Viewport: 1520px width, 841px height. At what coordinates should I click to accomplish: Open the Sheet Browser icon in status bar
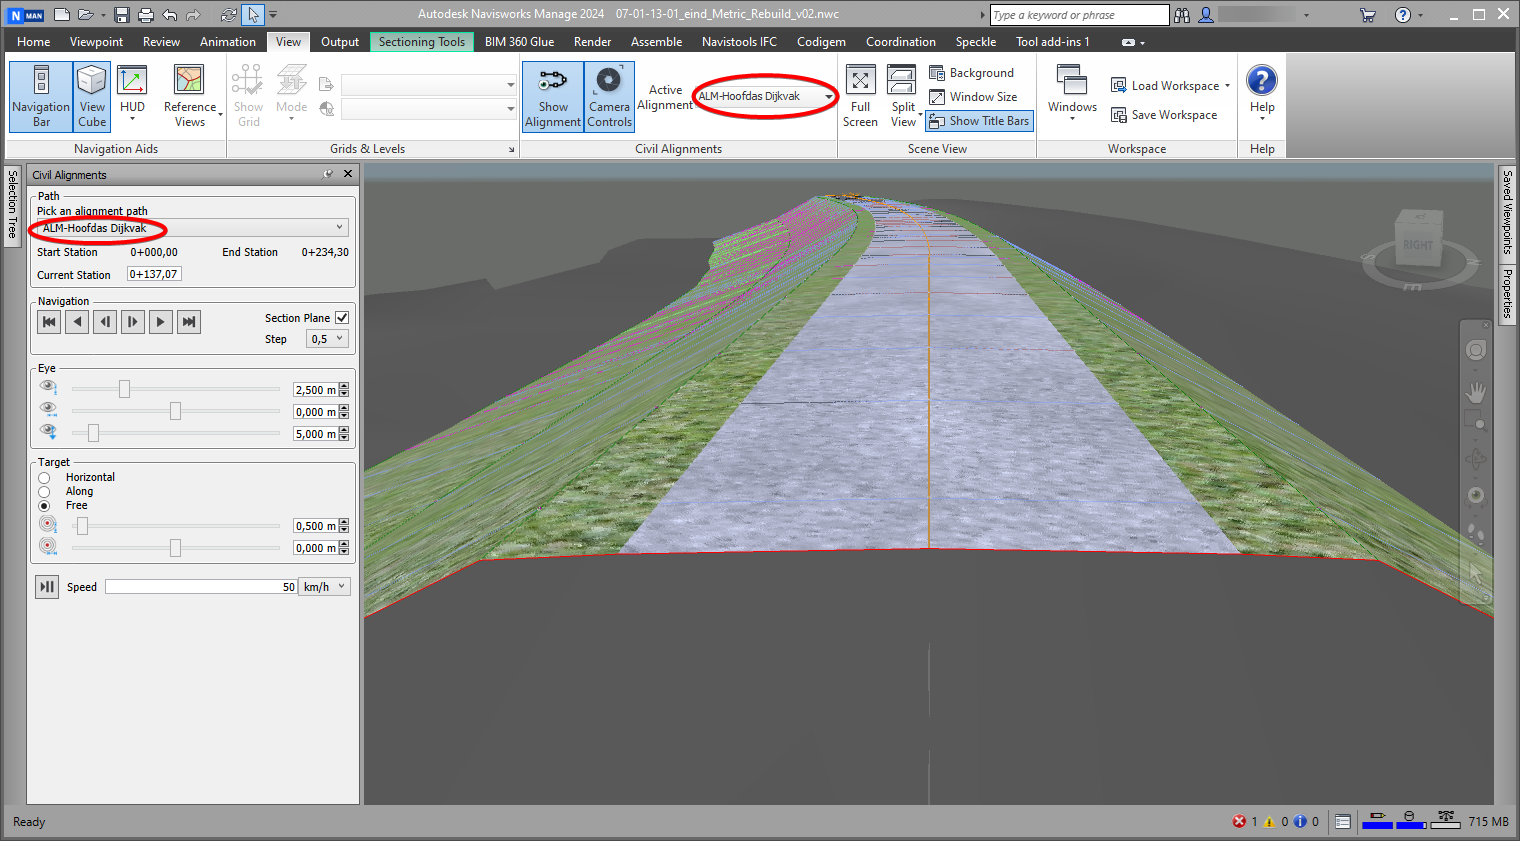coord(1343,822)
